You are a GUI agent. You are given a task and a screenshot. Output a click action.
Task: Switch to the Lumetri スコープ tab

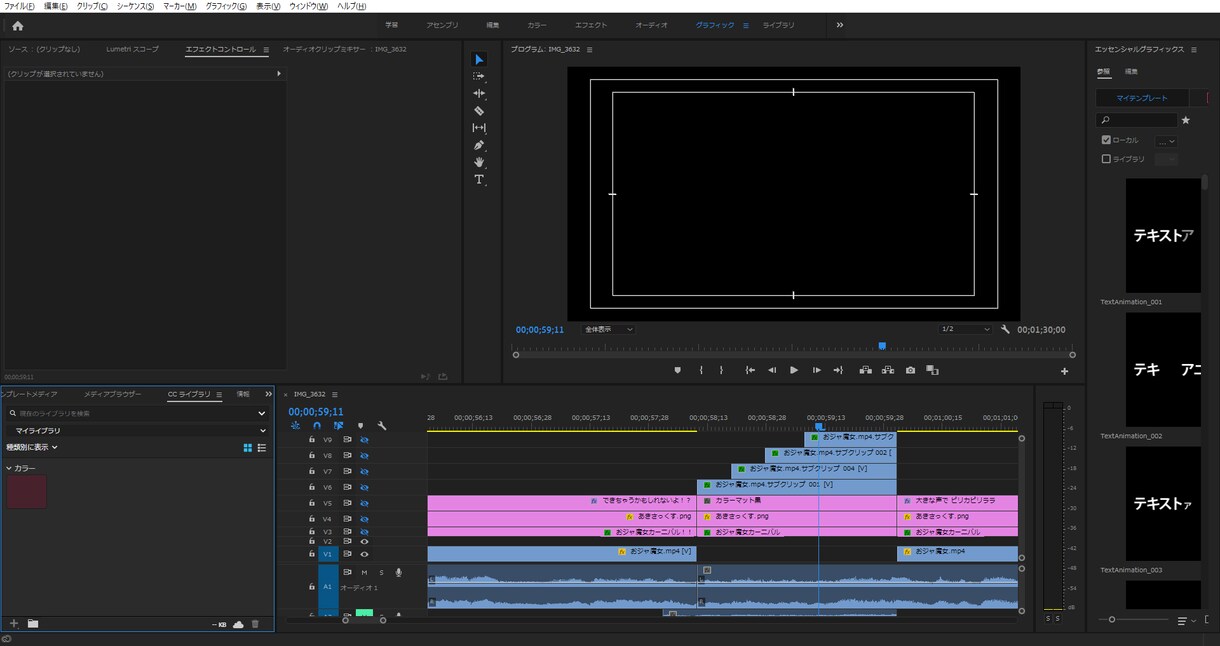pyautogui.click(x=131, y=49)
